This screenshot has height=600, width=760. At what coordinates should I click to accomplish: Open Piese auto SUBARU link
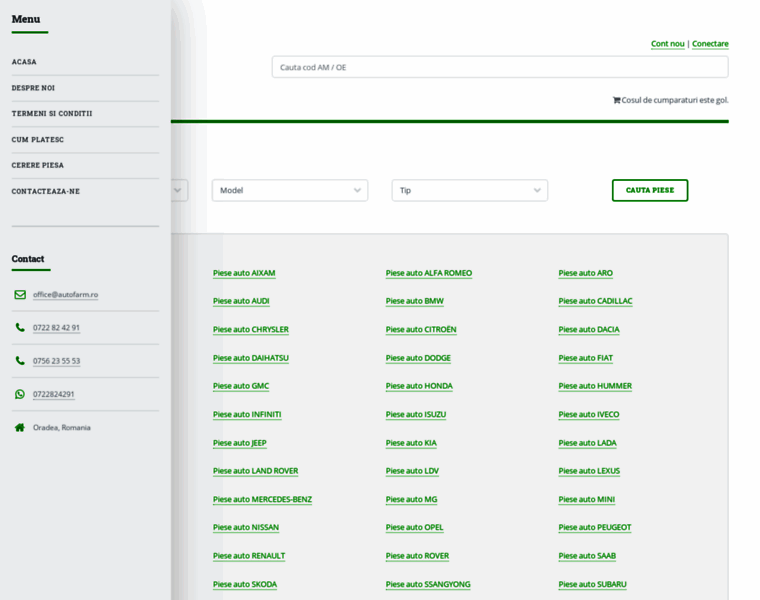593,585
